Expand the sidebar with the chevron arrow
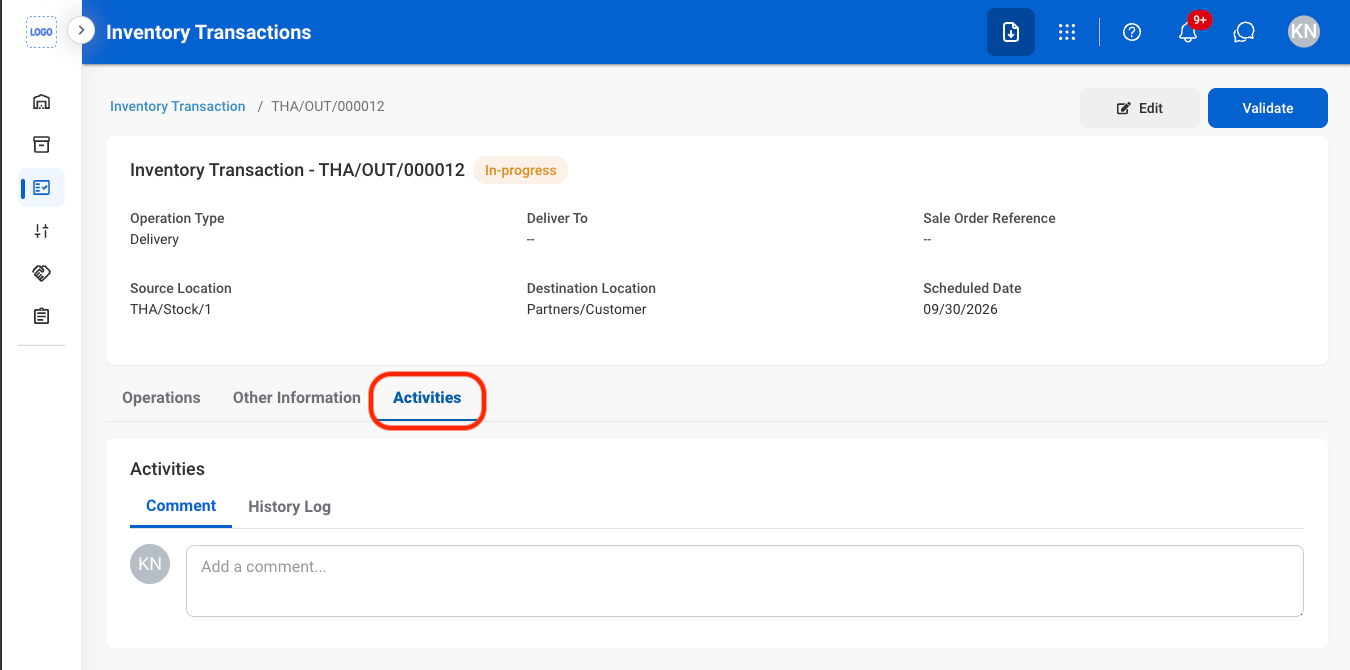Screen dimensions: 1350x670 (x=81, y=30)
